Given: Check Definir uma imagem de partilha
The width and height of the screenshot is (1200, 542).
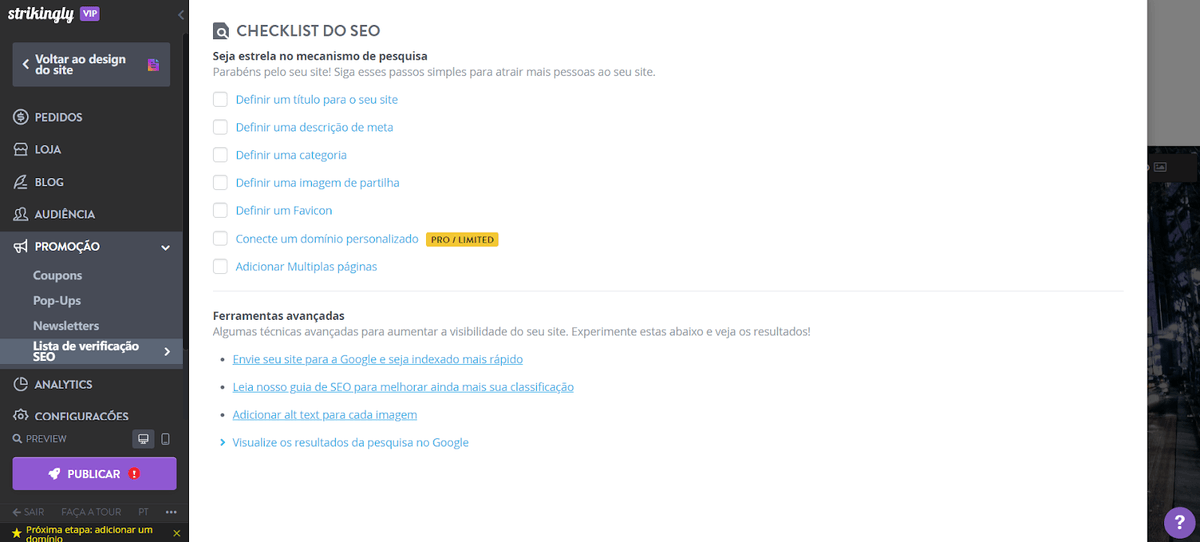Looking at the screenshot, I should [x=220, y=183].
